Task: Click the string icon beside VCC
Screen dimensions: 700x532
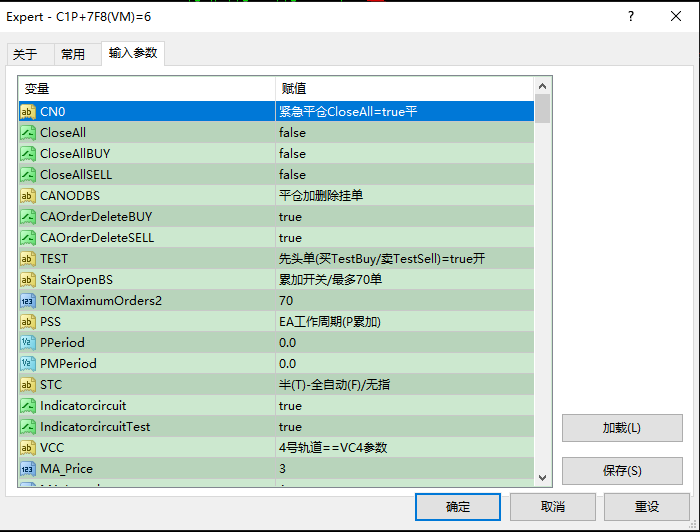Action: [28, 447]
